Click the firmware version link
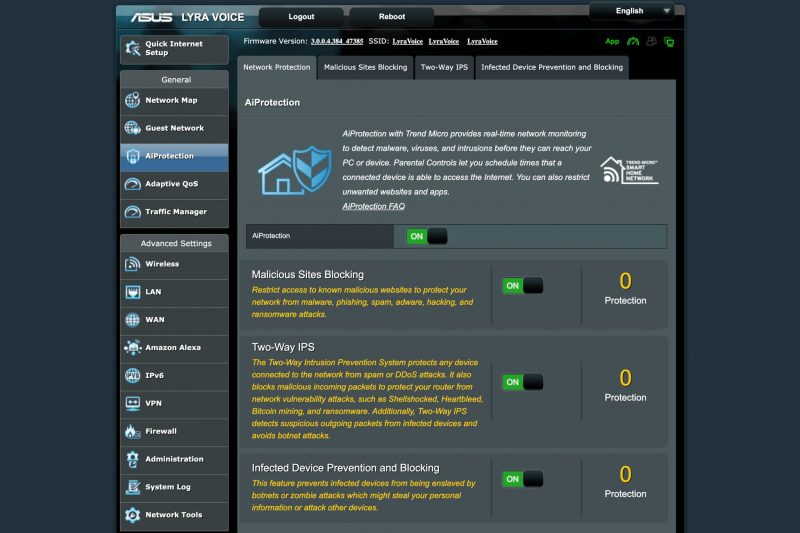 click(337, 41)
